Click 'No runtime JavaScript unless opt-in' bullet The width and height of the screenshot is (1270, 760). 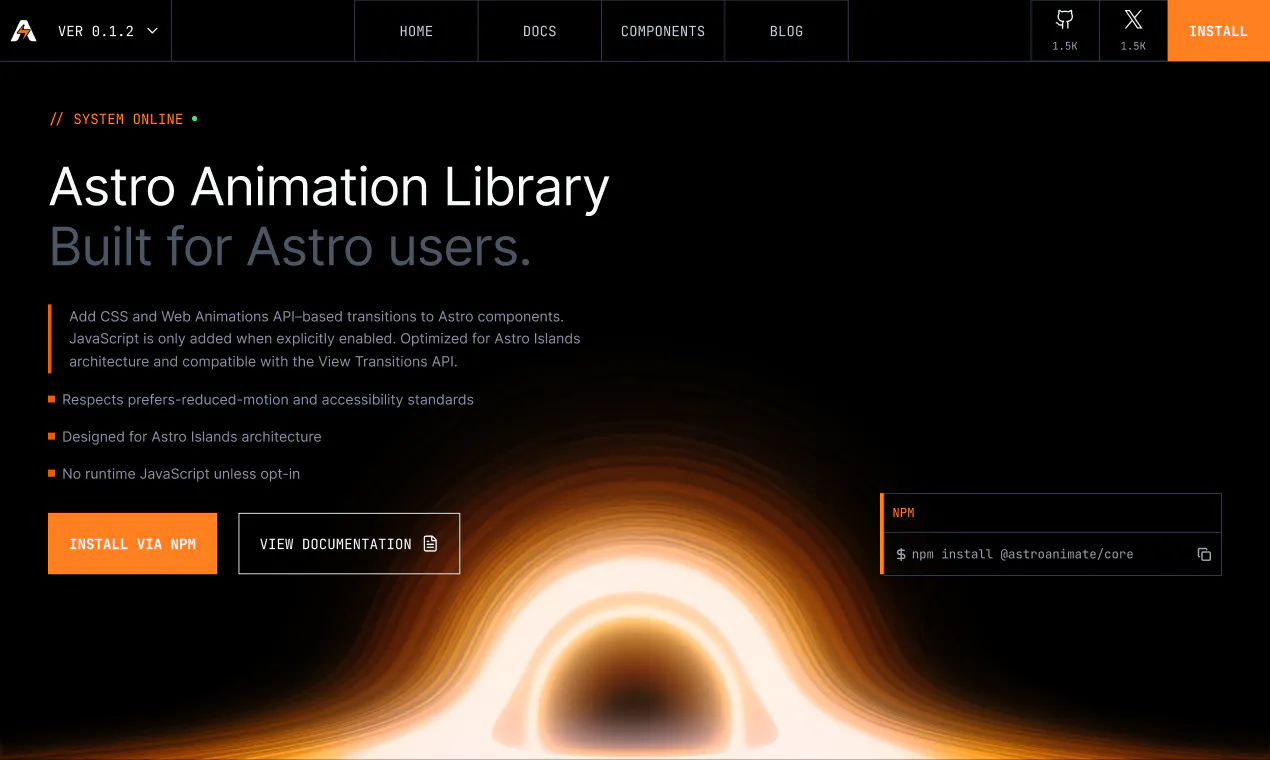[180, 473]
